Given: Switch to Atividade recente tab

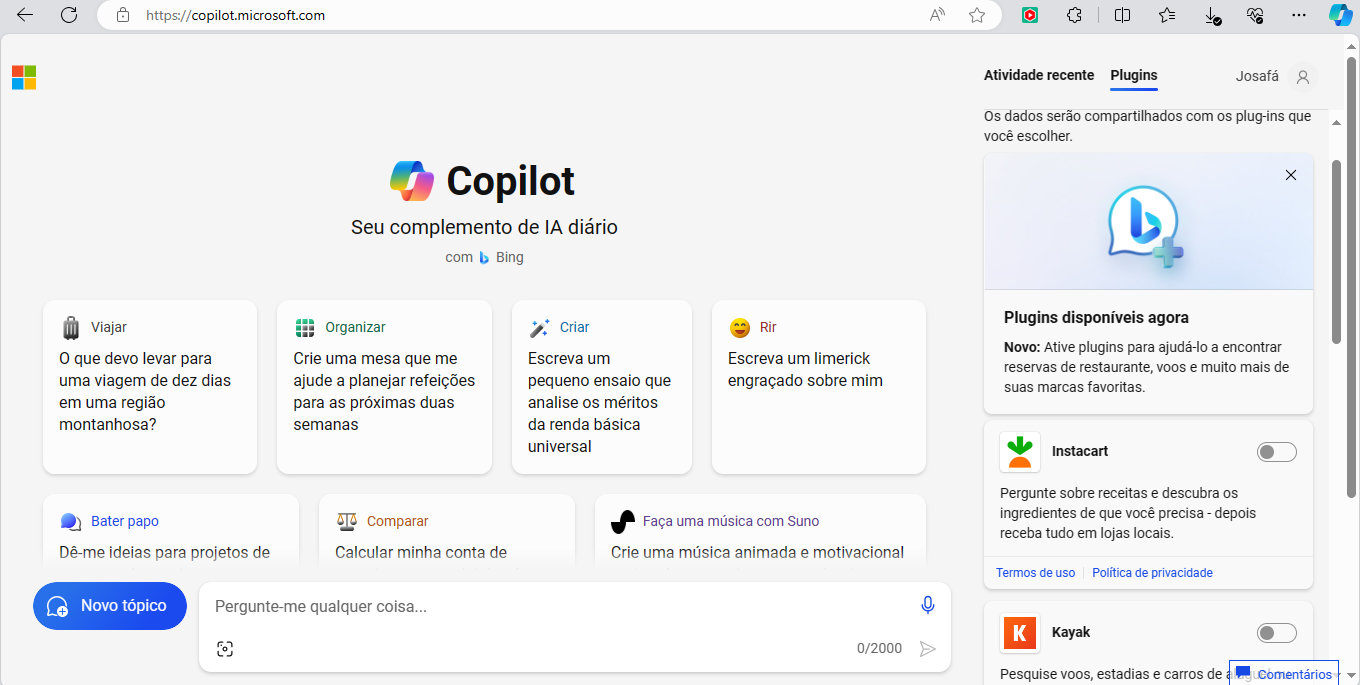Looking at the screenshot, I should click(1039, 75).
